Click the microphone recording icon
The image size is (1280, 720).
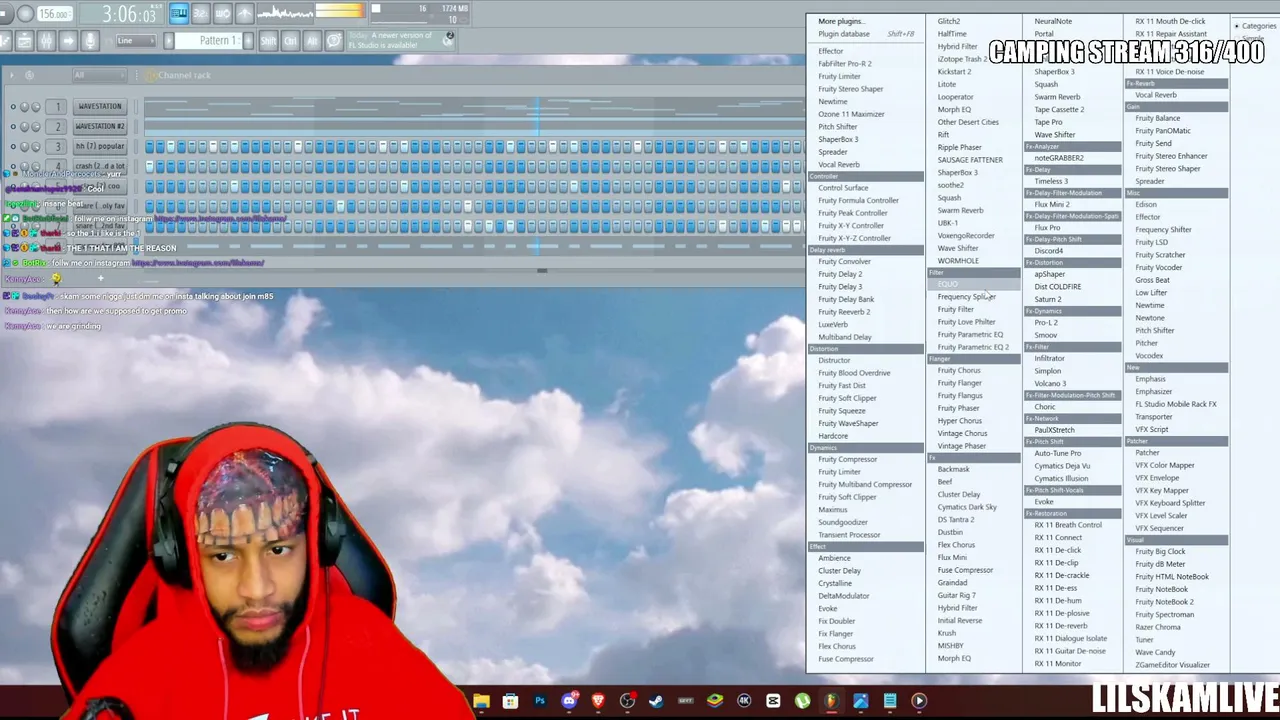90,40
